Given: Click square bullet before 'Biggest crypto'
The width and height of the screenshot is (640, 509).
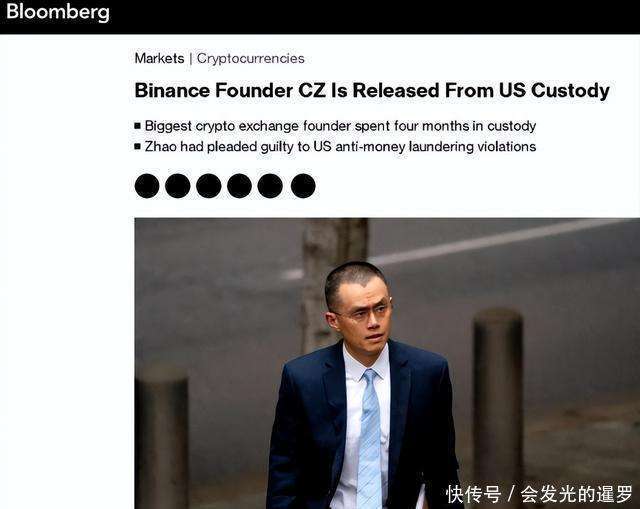Looking at the screenshot, I should [138, 126].
